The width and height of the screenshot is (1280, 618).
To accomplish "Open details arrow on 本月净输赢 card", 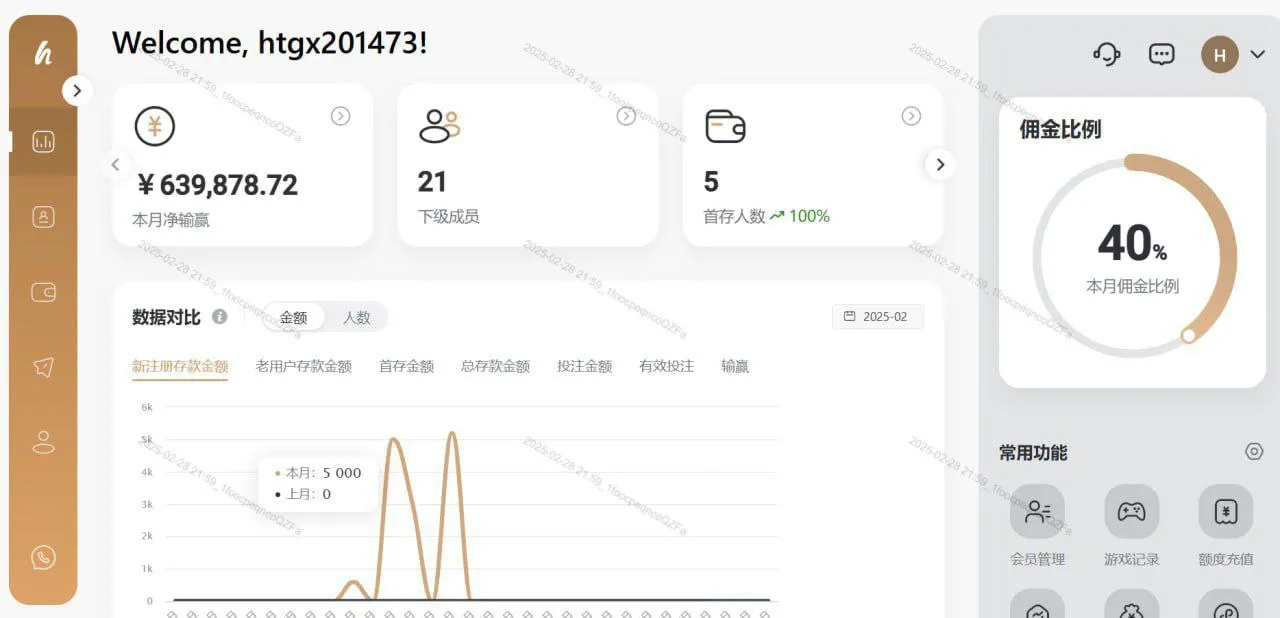I will point(340,116).
